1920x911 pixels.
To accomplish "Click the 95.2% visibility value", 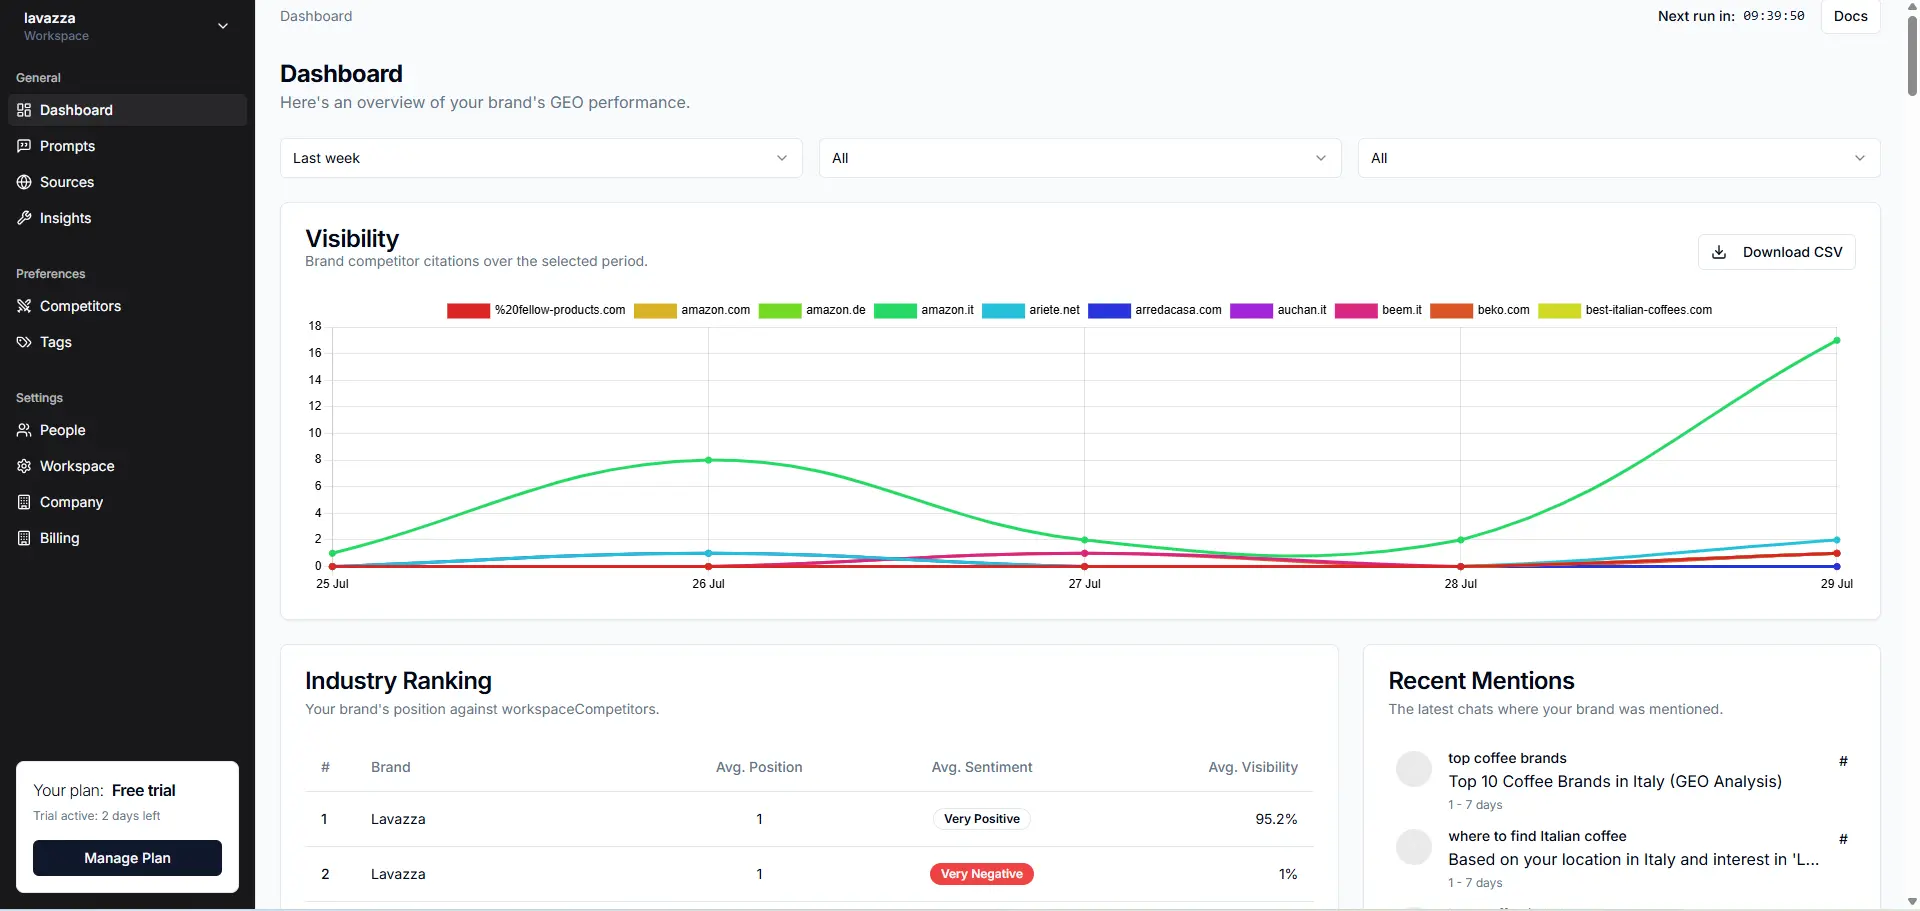I will pos(1276,819).
